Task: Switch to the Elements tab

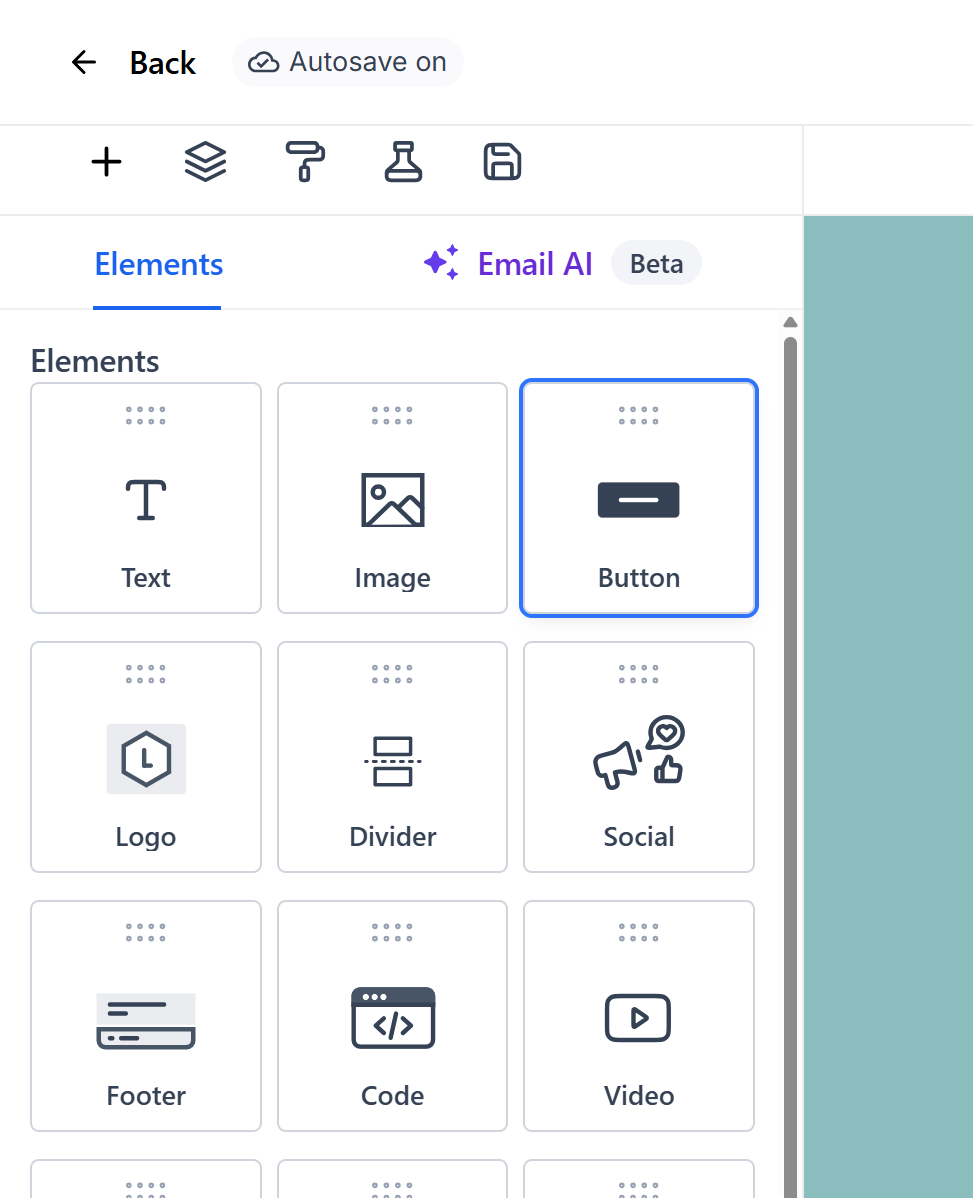Action: [158, 263]
